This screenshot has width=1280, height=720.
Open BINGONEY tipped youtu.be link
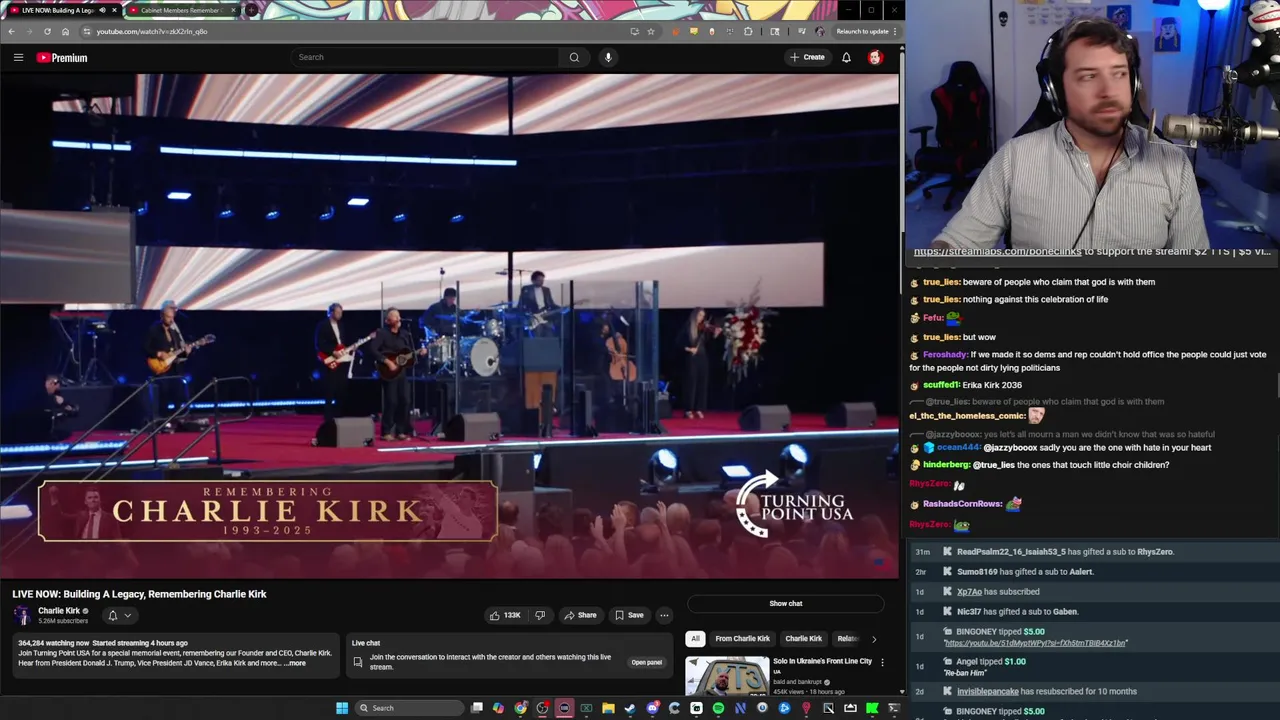tap(1035, 643)
